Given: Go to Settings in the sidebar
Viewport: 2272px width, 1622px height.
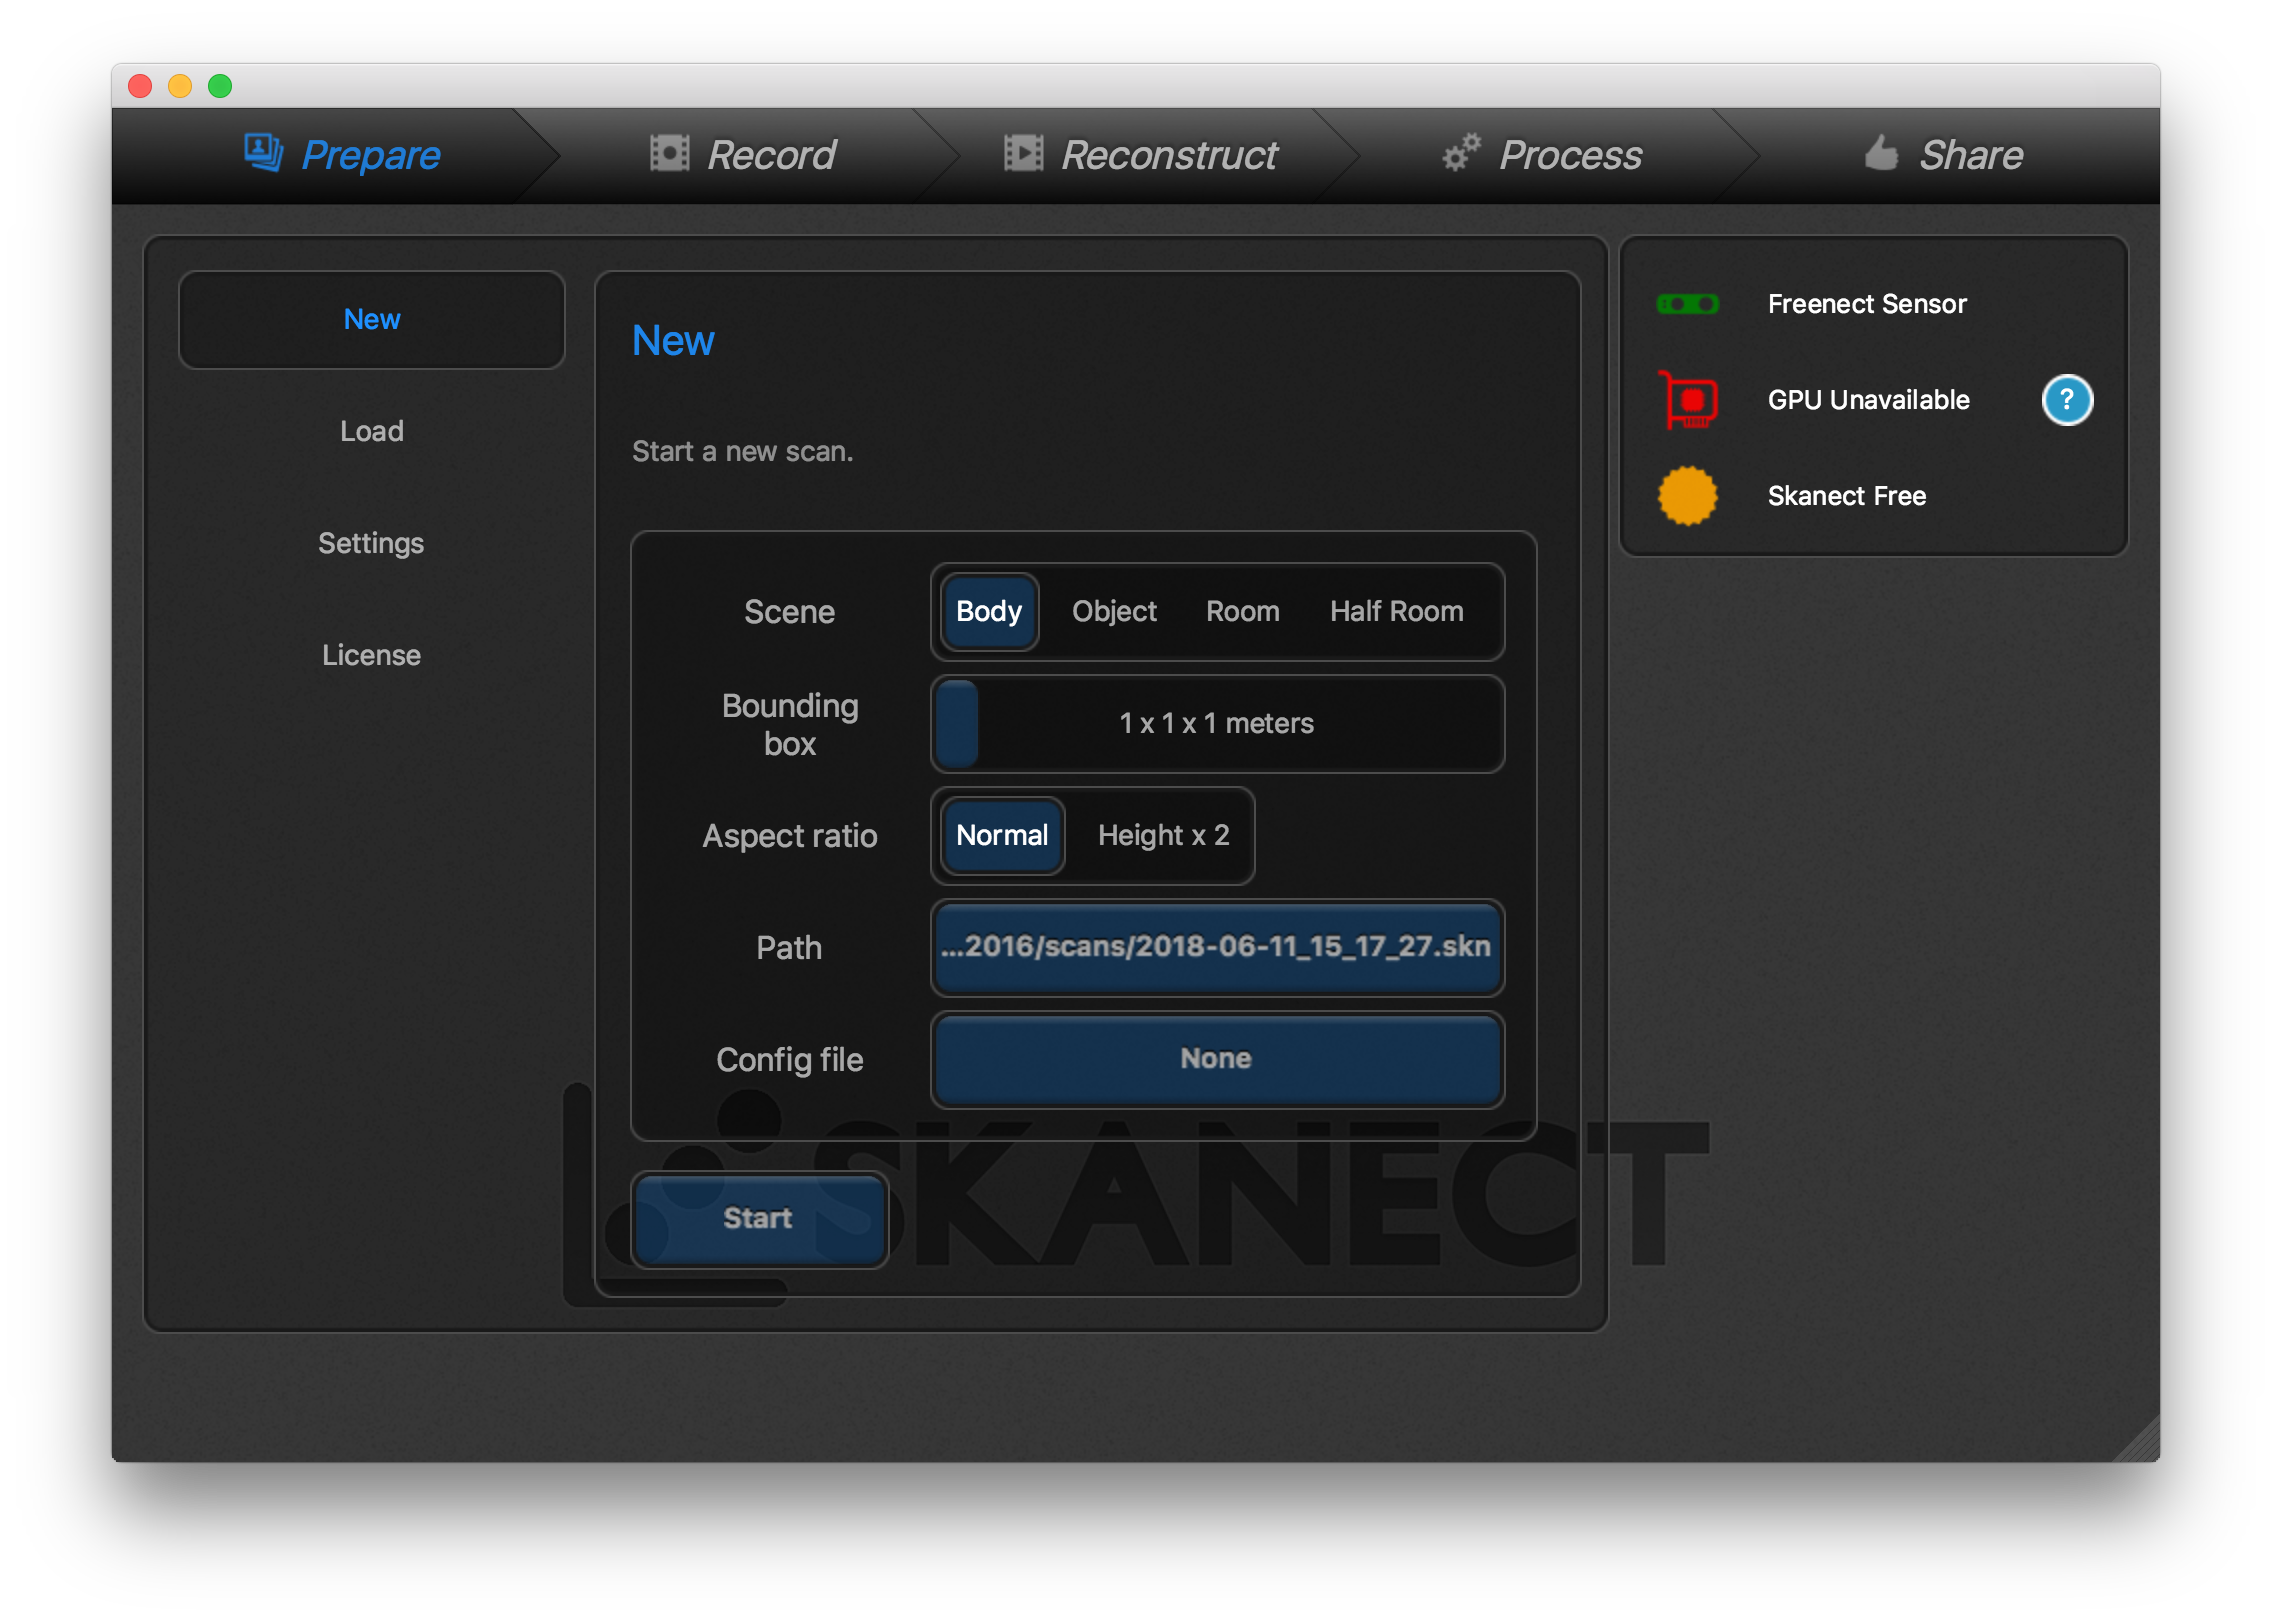Looking at the screenshot, I should tap(371, 543).
